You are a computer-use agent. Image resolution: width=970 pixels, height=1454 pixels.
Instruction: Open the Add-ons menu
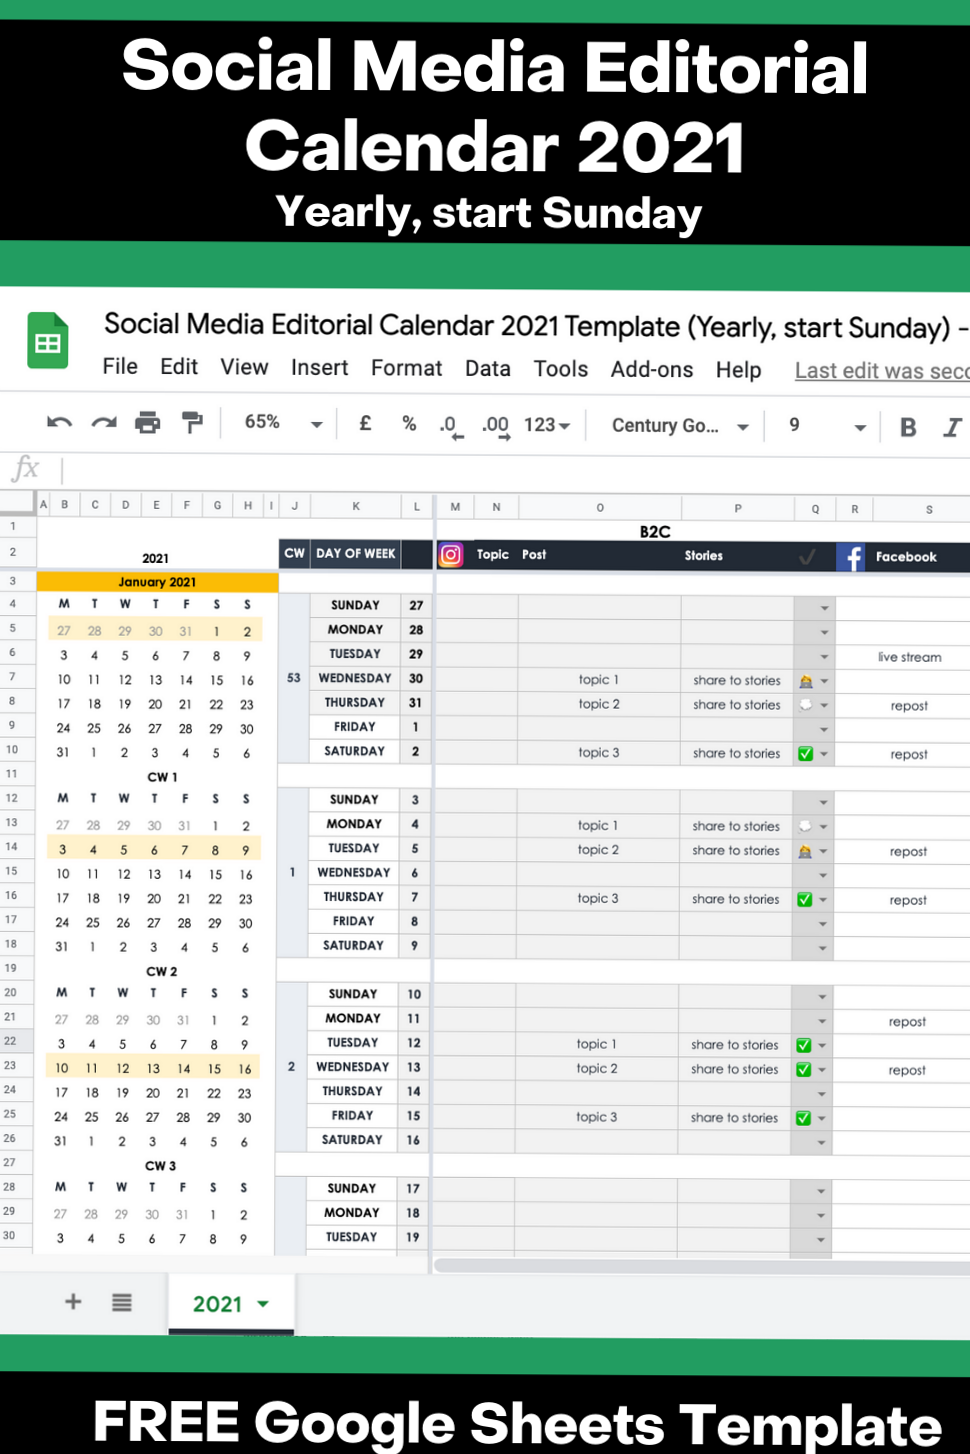pos(651,369)
